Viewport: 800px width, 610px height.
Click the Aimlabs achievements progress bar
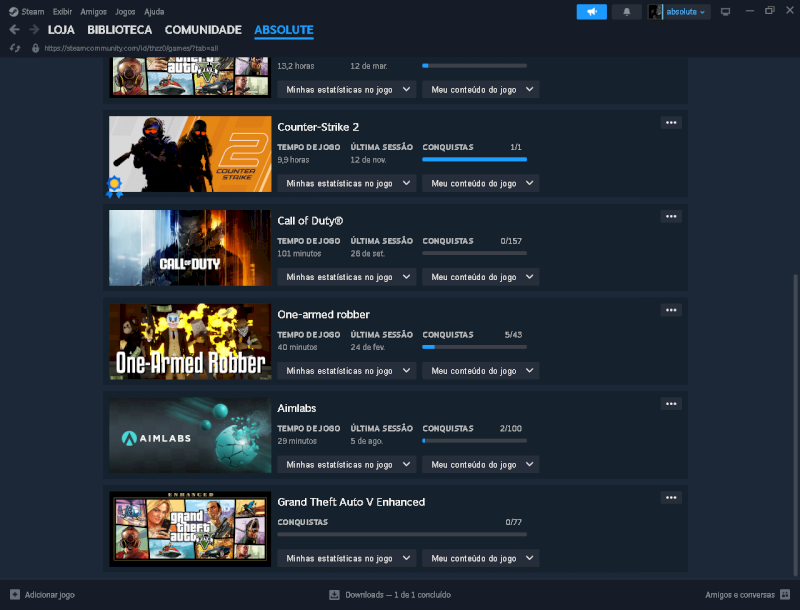pyautogui.click(x=474, y=441)
